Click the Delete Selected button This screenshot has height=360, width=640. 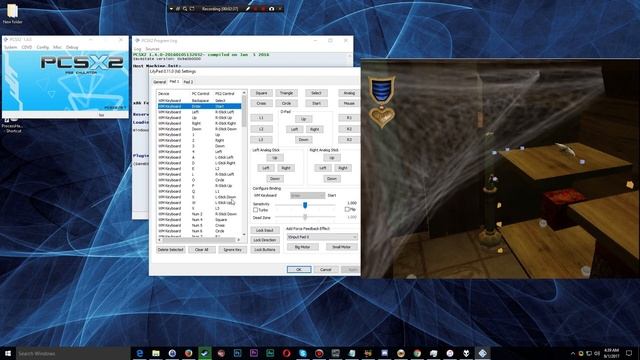click(170, 249)
